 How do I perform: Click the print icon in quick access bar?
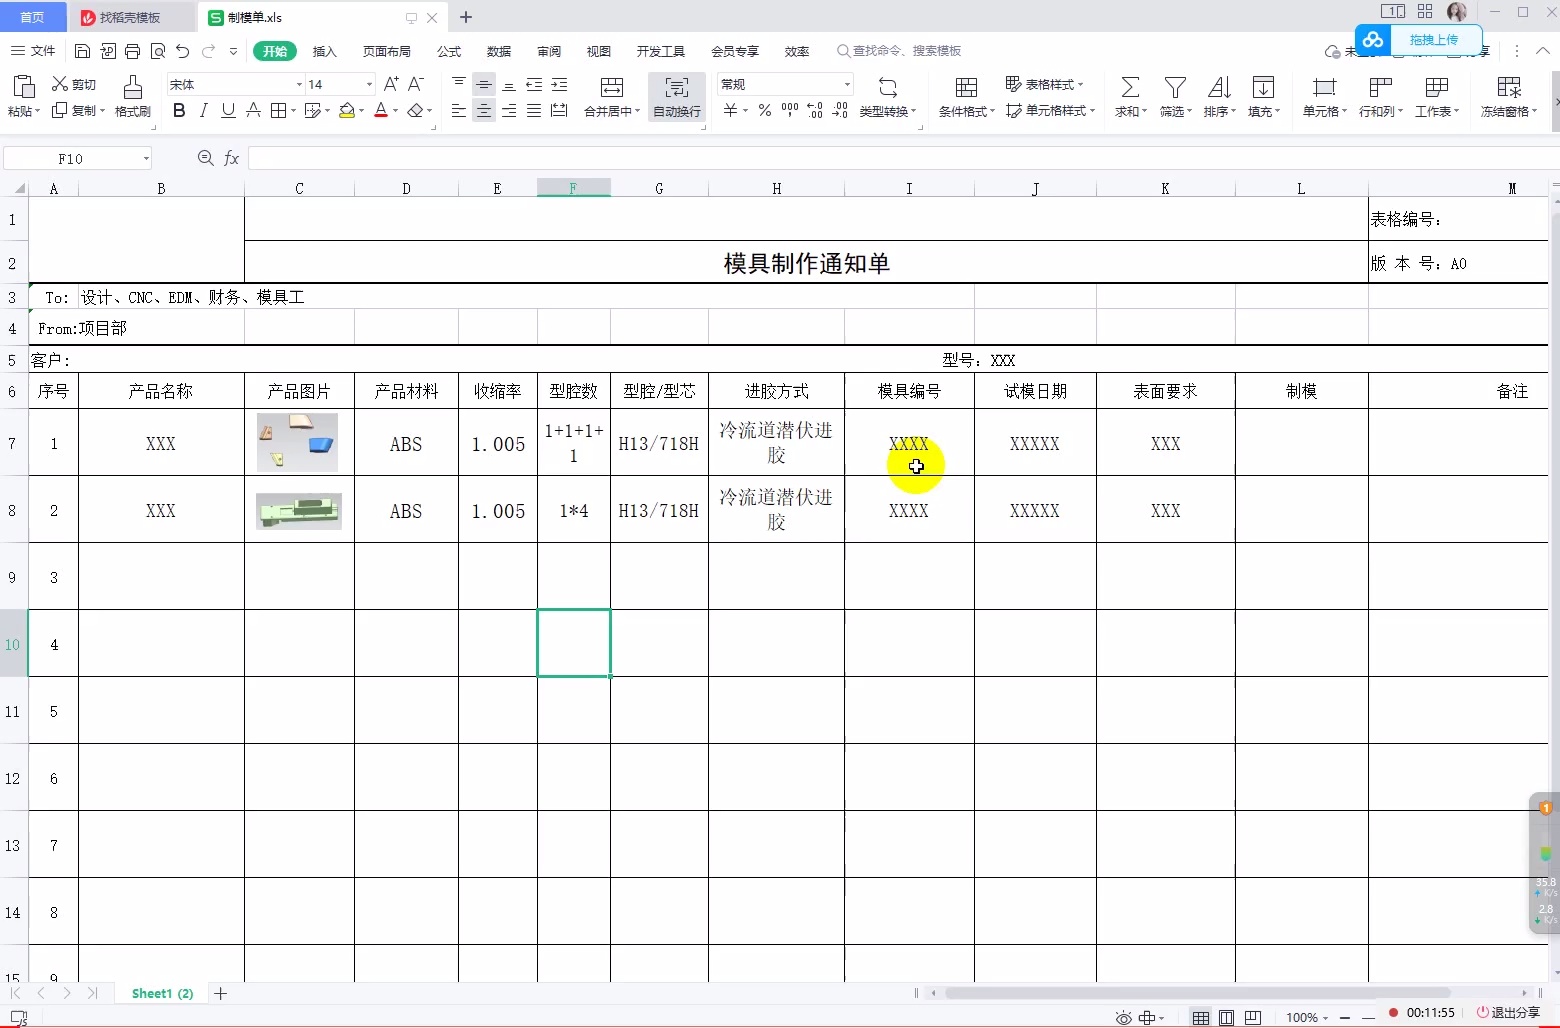132,51
